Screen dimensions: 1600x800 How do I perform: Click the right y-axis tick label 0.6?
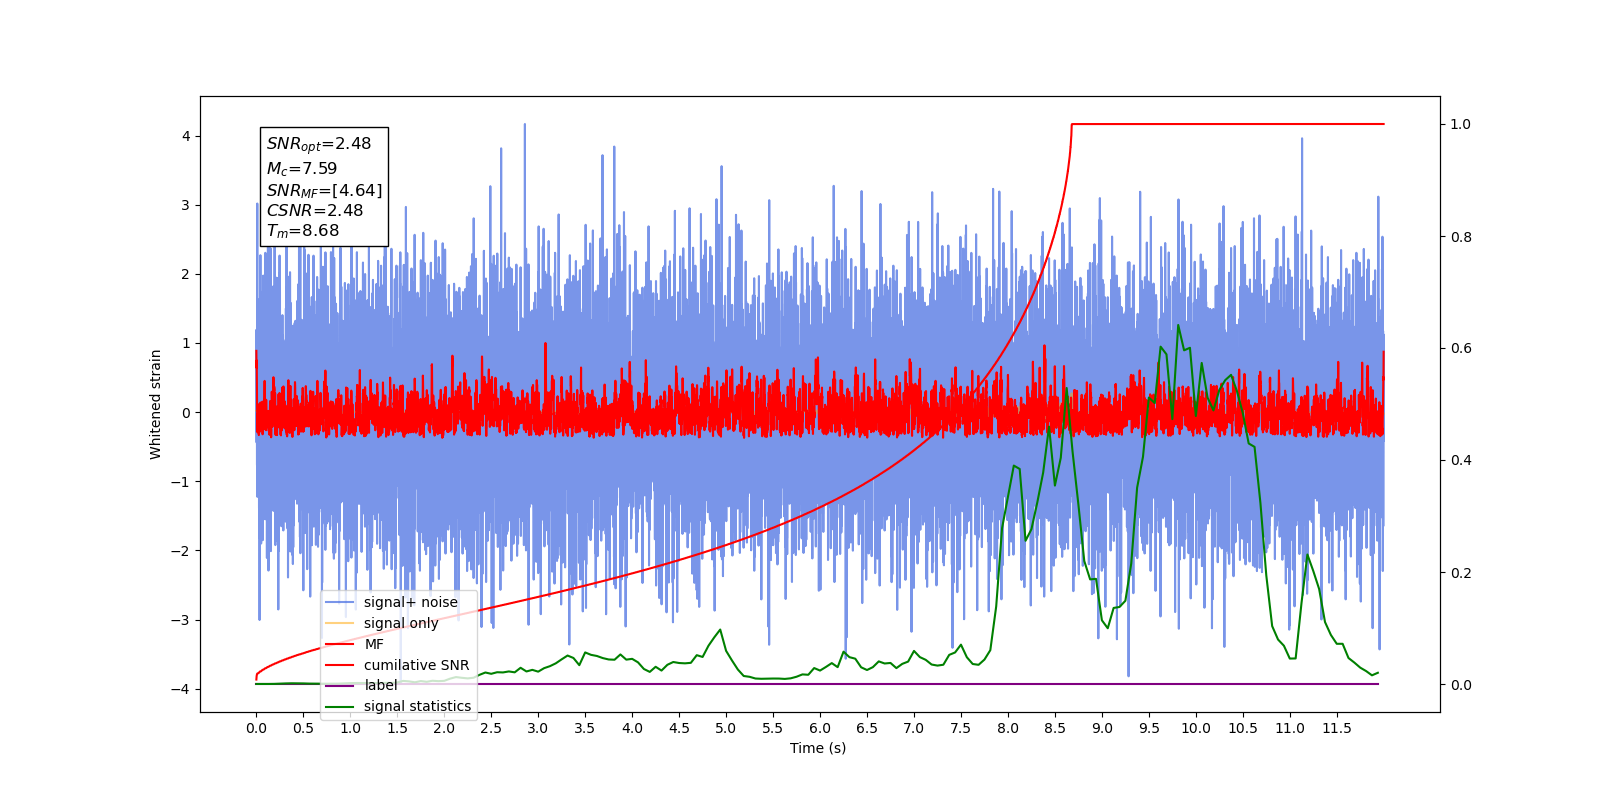pos(1461,348)
